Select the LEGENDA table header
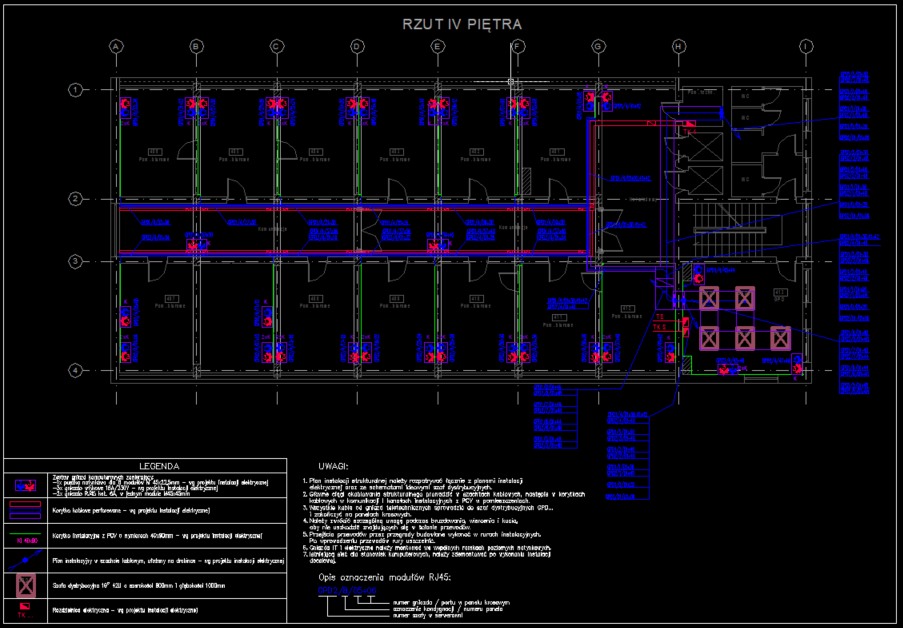 point(158,465)
